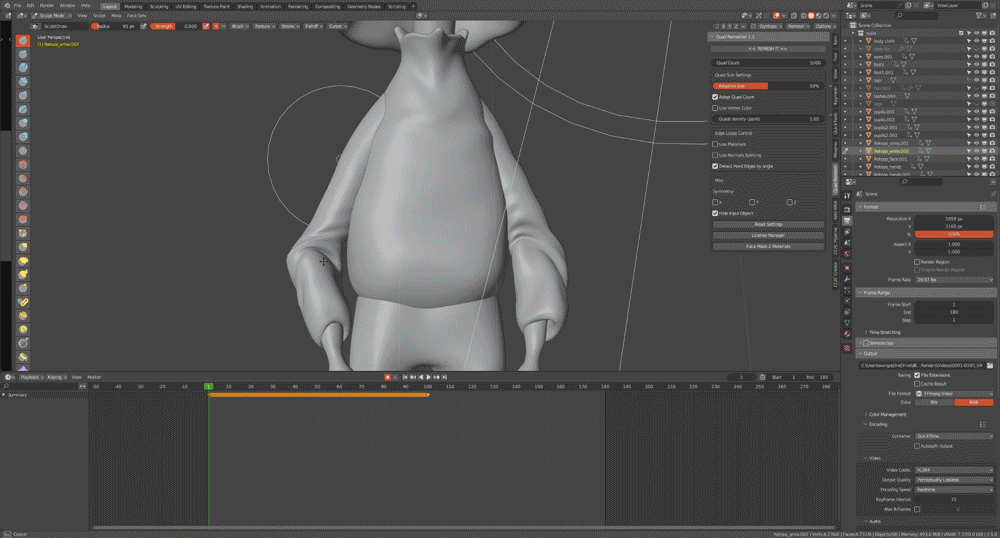Select solid viewport shading mode

811,15
